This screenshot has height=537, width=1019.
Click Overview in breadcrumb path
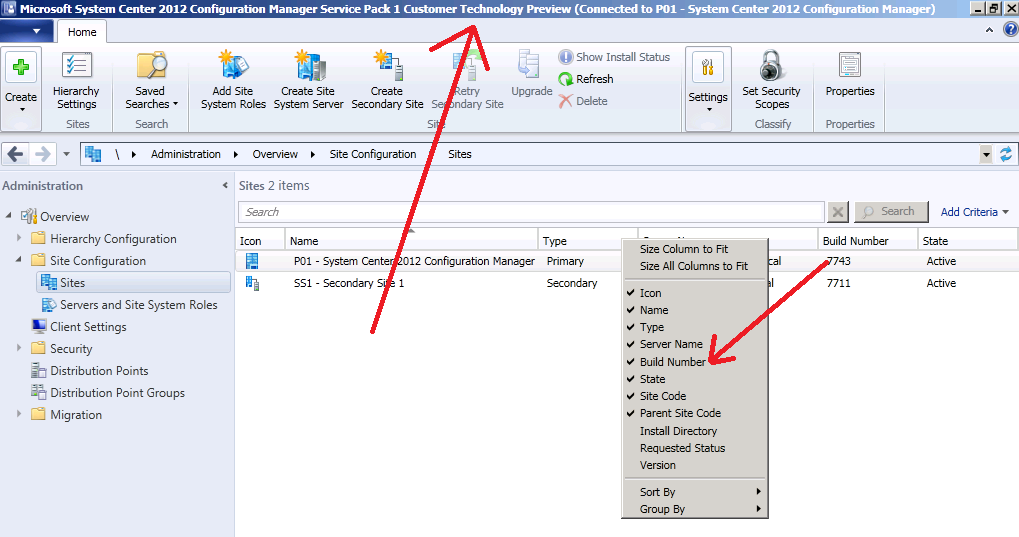pos(275,154)
